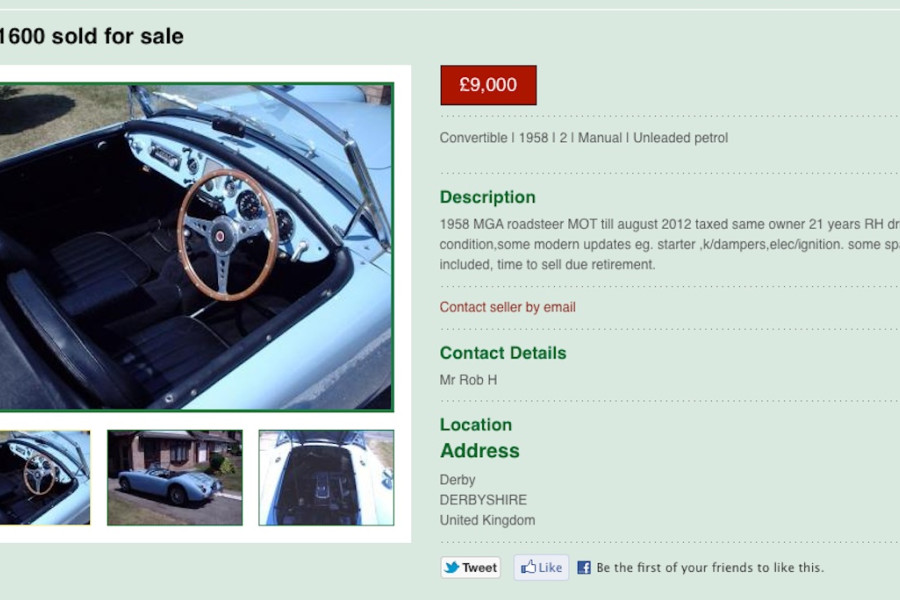The width and height of the screenshot is (900, 600).
Task: Open Contact seller by email link
Action: coord(507,307)
